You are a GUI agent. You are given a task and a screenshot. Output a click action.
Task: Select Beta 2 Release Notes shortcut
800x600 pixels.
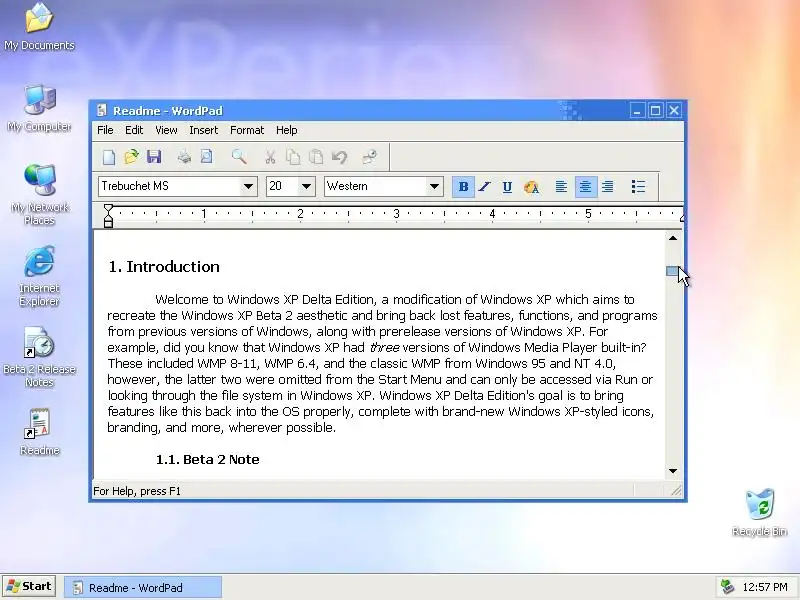(39, 357)
